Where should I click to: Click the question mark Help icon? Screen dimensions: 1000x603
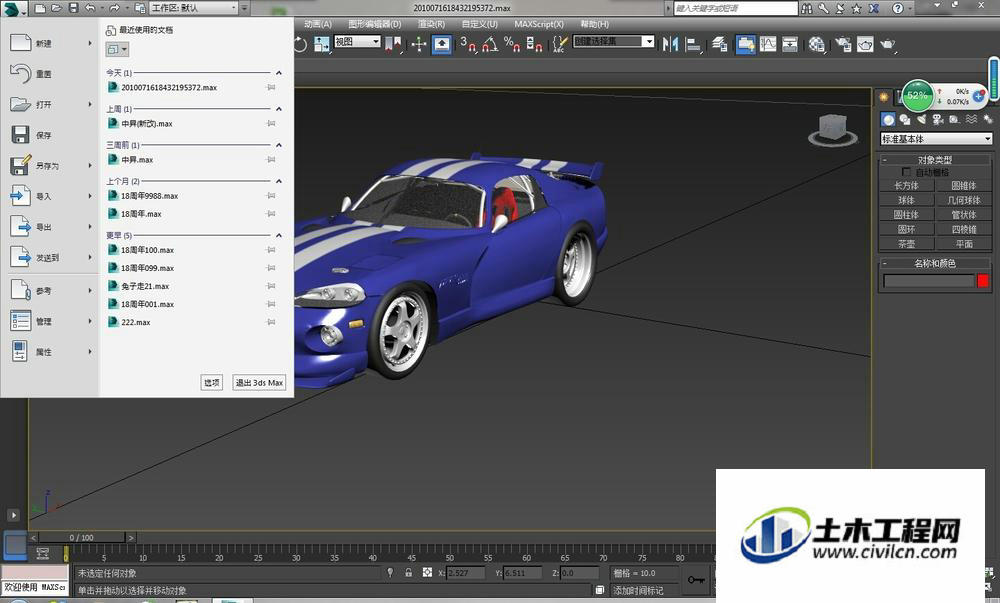[897, 8]
